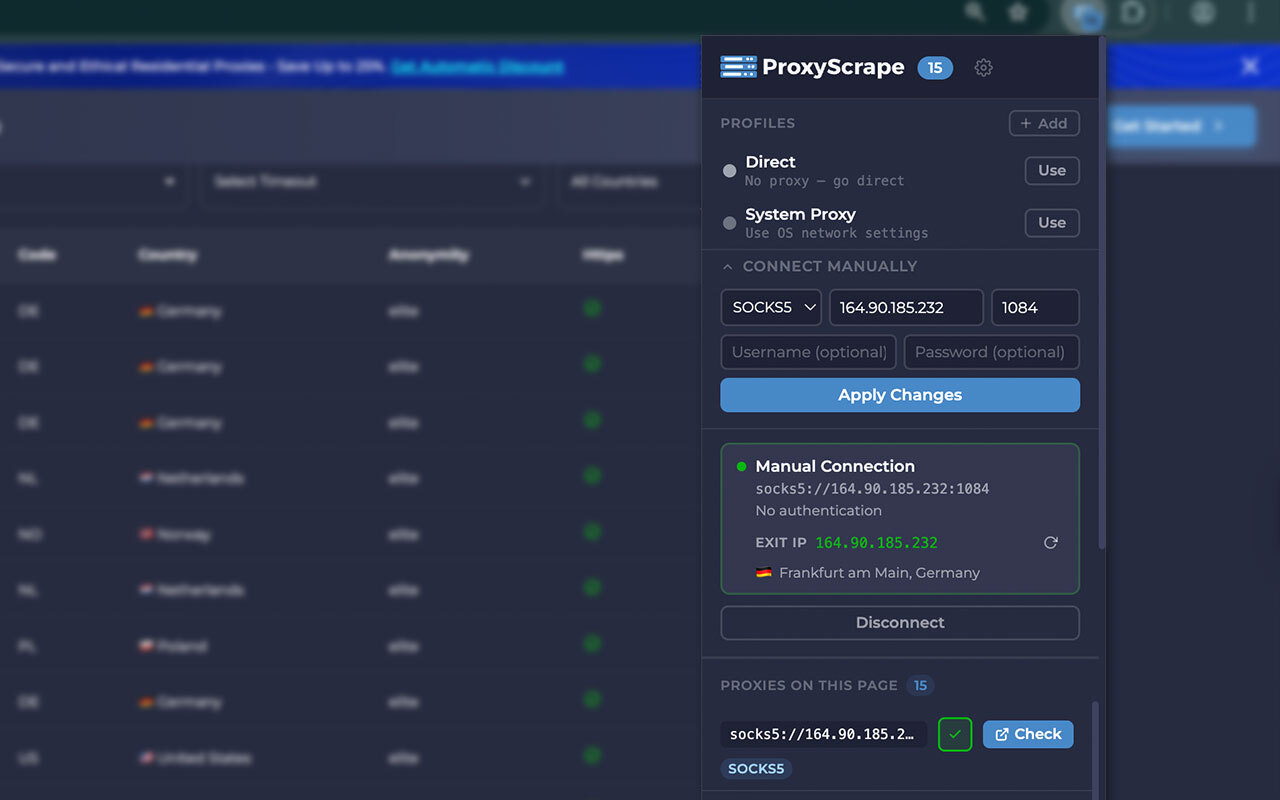
Task: Click the socks5://164.90.185.2… proxy list entry
Action: [823, 735]
